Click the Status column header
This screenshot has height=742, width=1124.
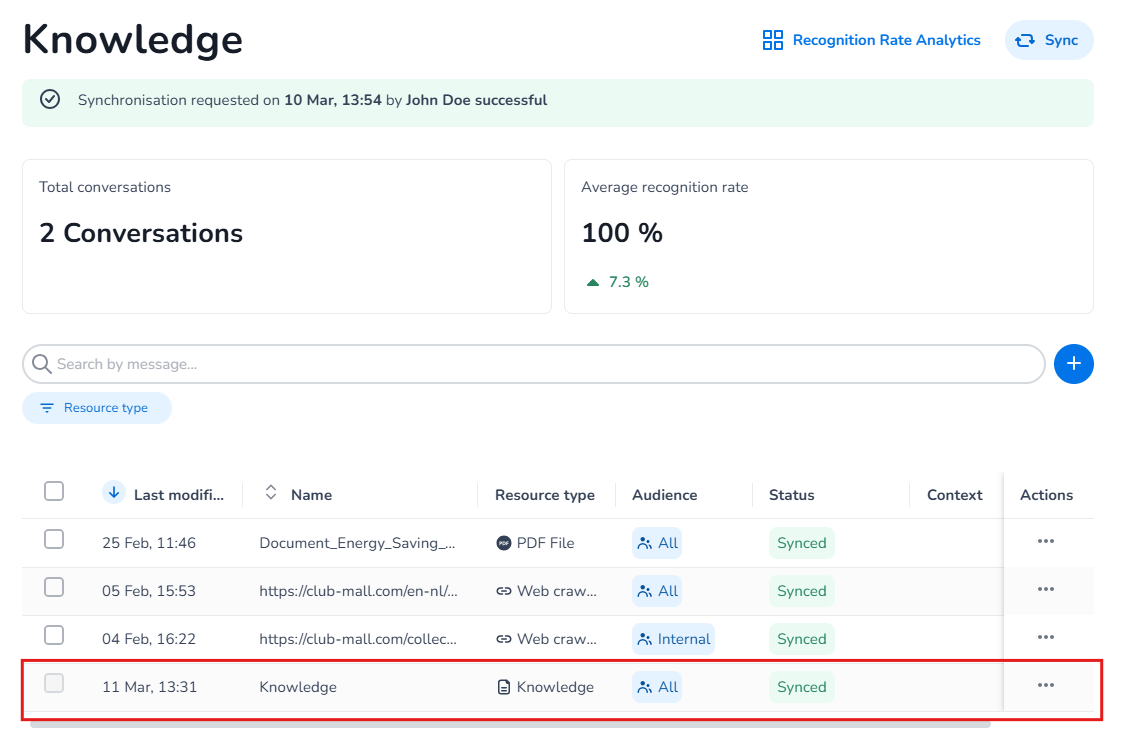791,495
